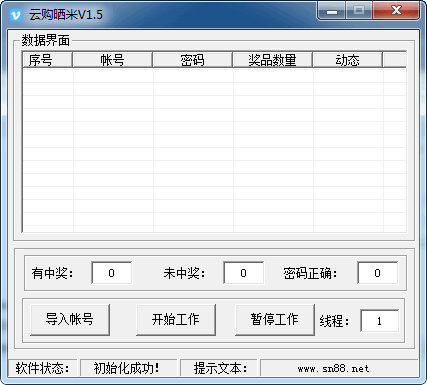Click the www.sn88.net status bar text
Viewport: 427px width, 385px height.
(333, 369)
